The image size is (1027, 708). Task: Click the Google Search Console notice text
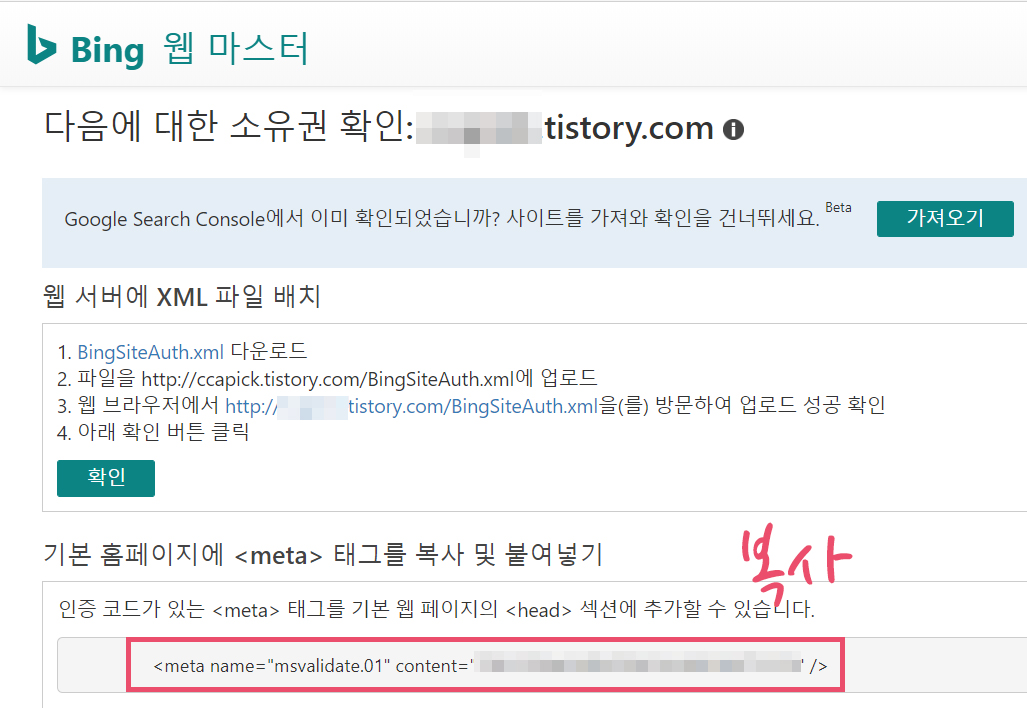(441, 218)
